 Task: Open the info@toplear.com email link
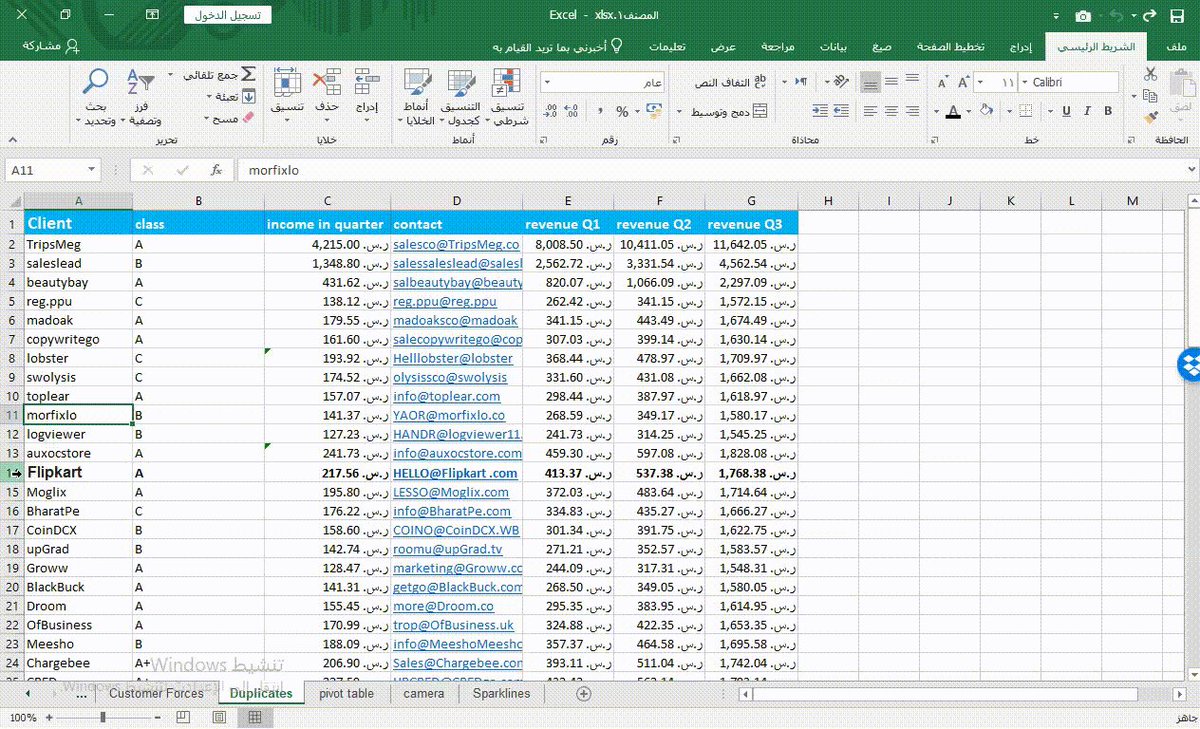[445, 396]
